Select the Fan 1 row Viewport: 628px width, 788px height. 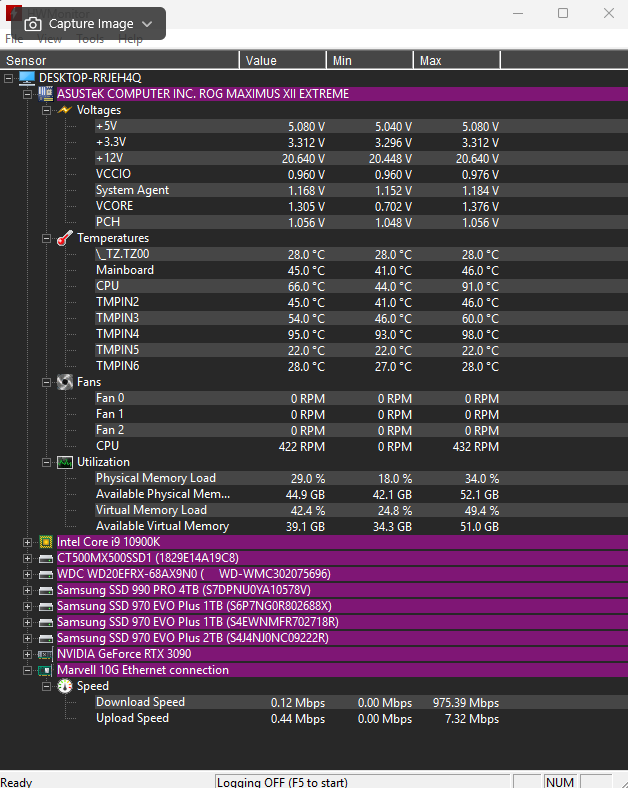[361, 415]
